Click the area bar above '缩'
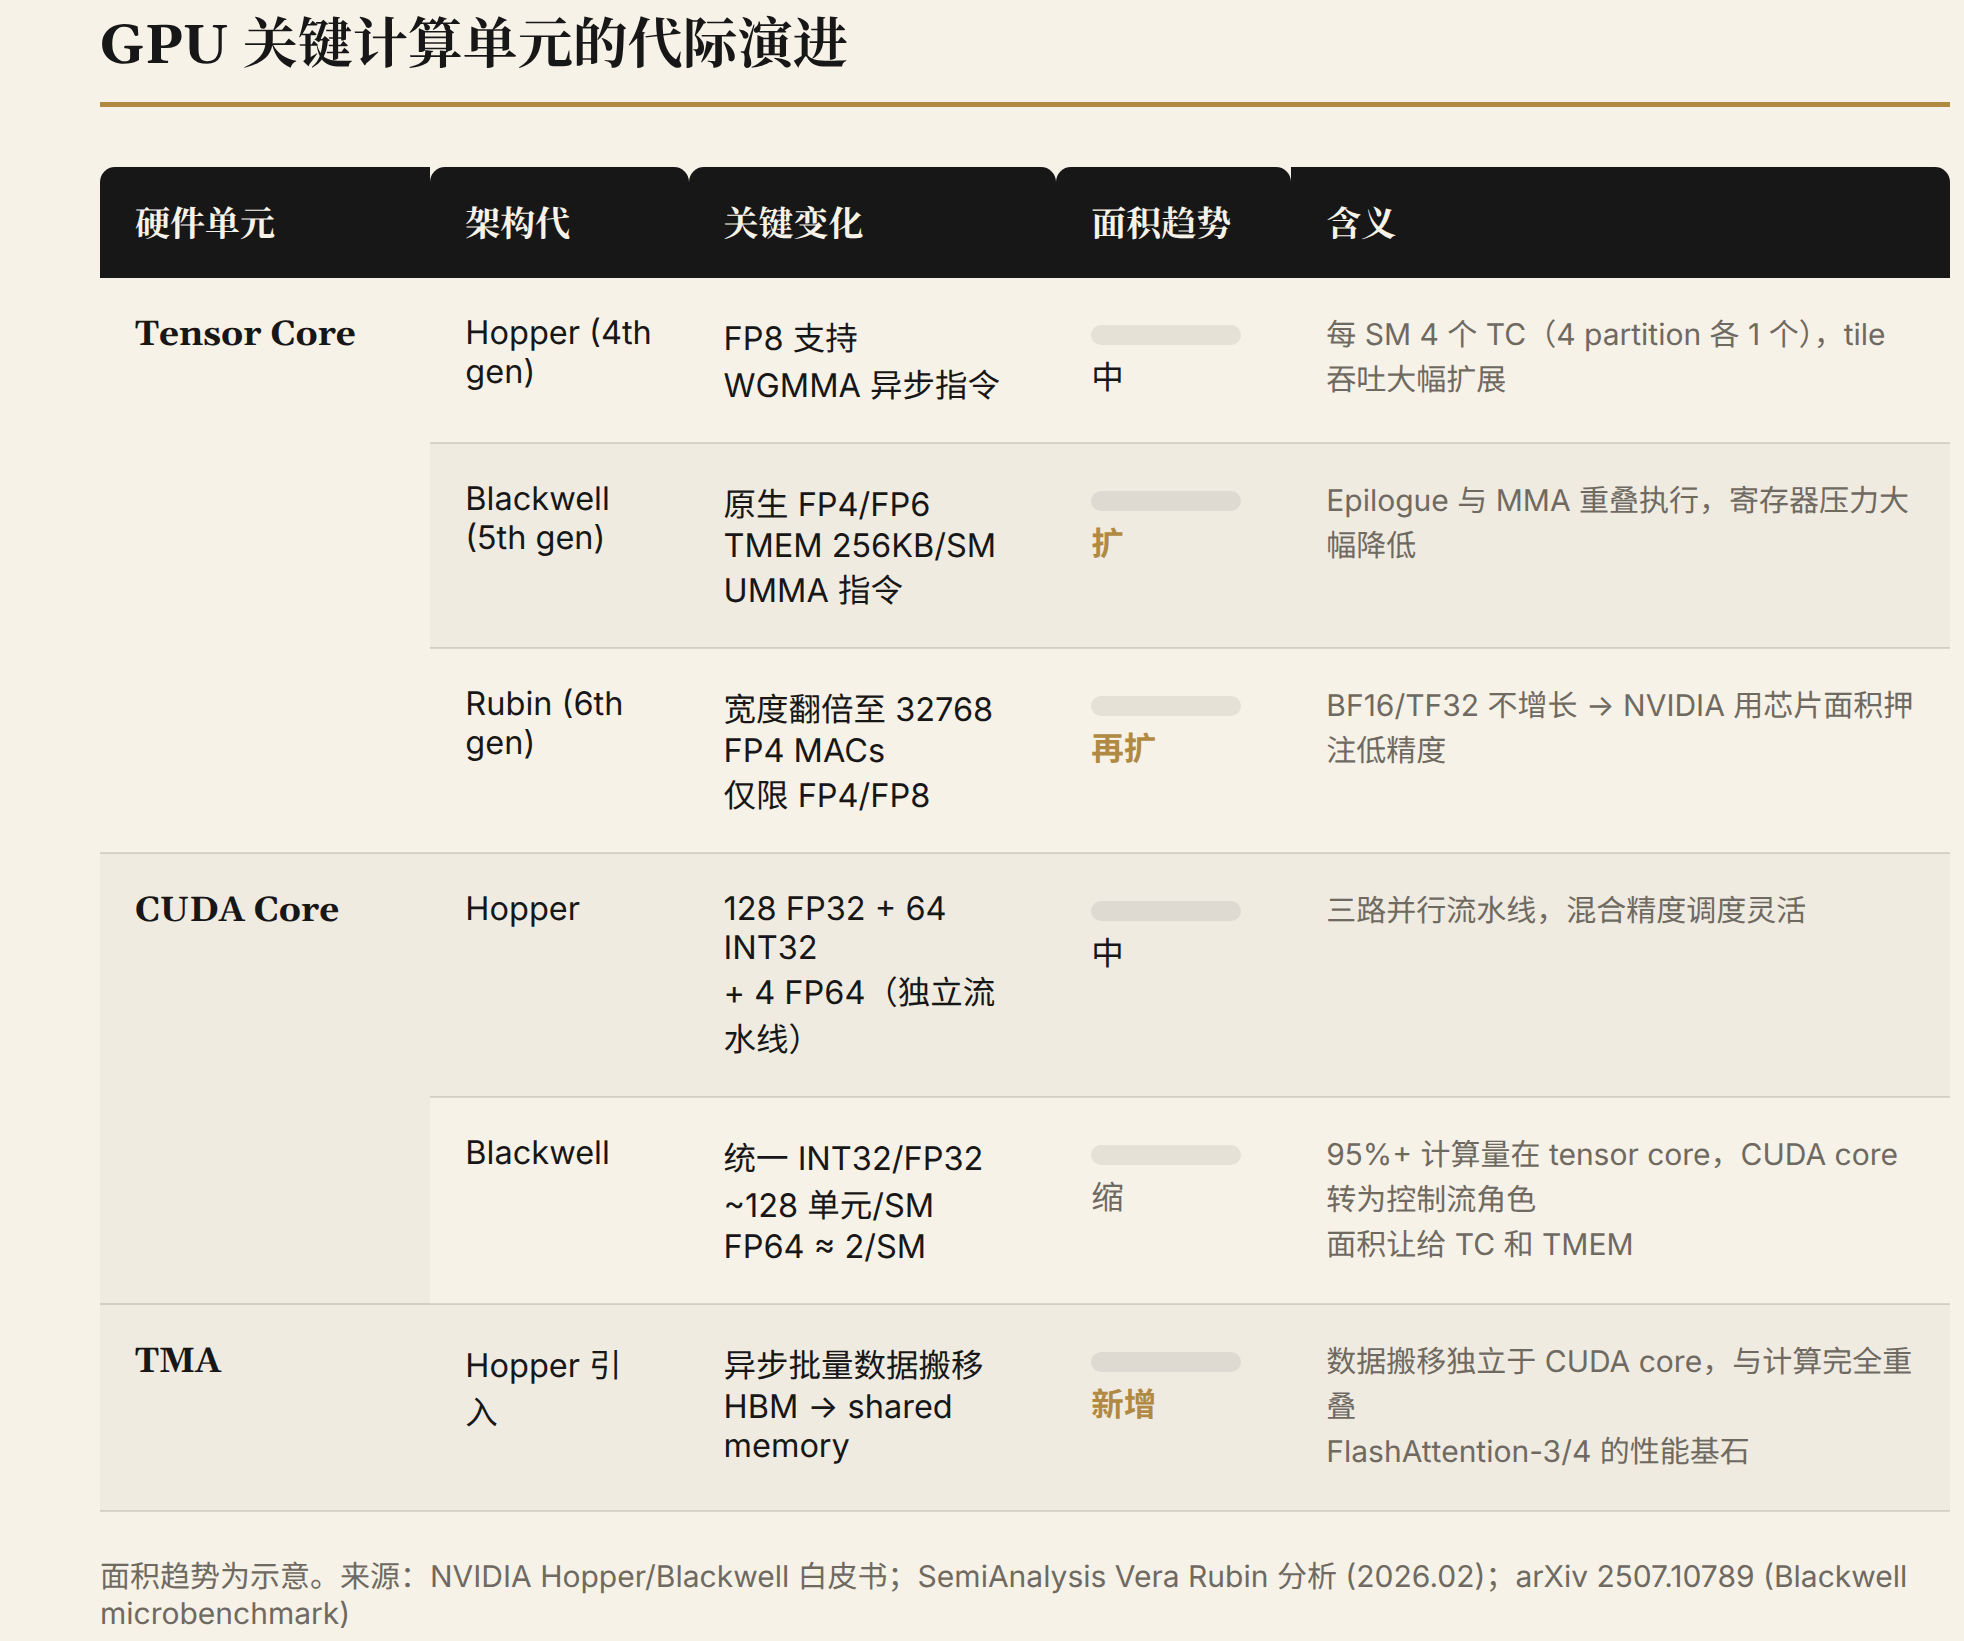The height and width of the screenshot is (1641, 1964). point(1166,1155)
